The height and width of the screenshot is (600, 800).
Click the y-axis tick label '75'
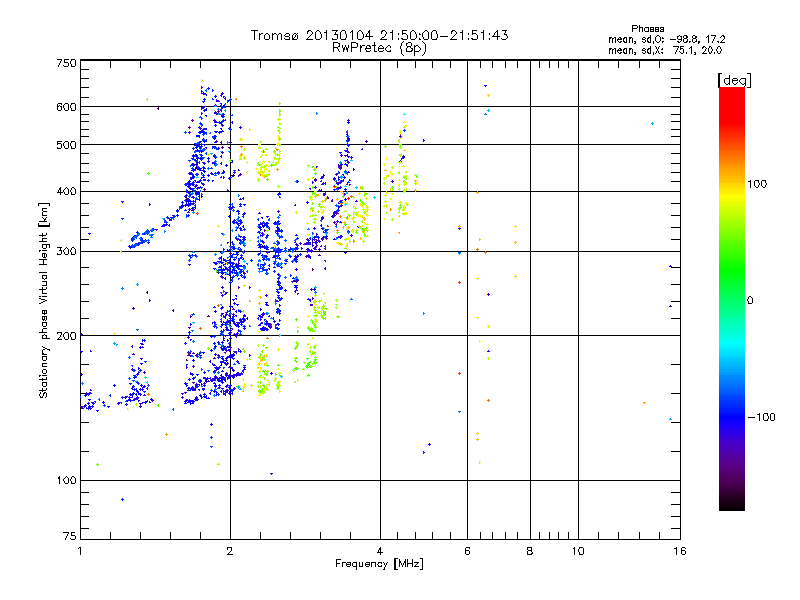click(x=70, y=536)
